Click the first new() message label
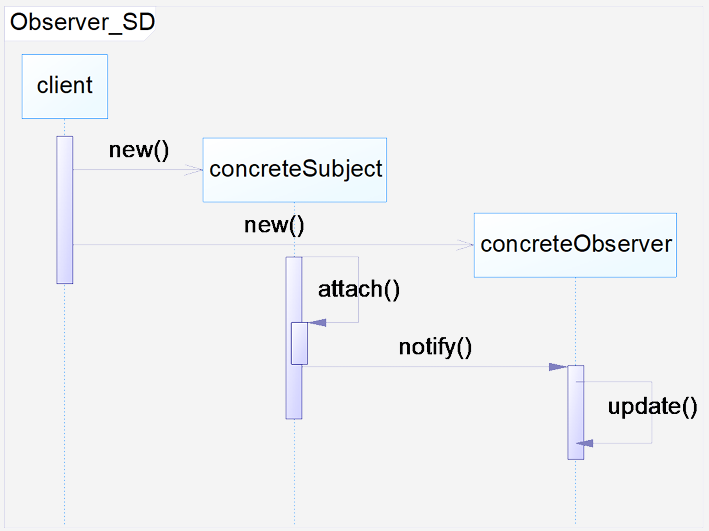Screen dimensions: 709x531 (139, 150)
